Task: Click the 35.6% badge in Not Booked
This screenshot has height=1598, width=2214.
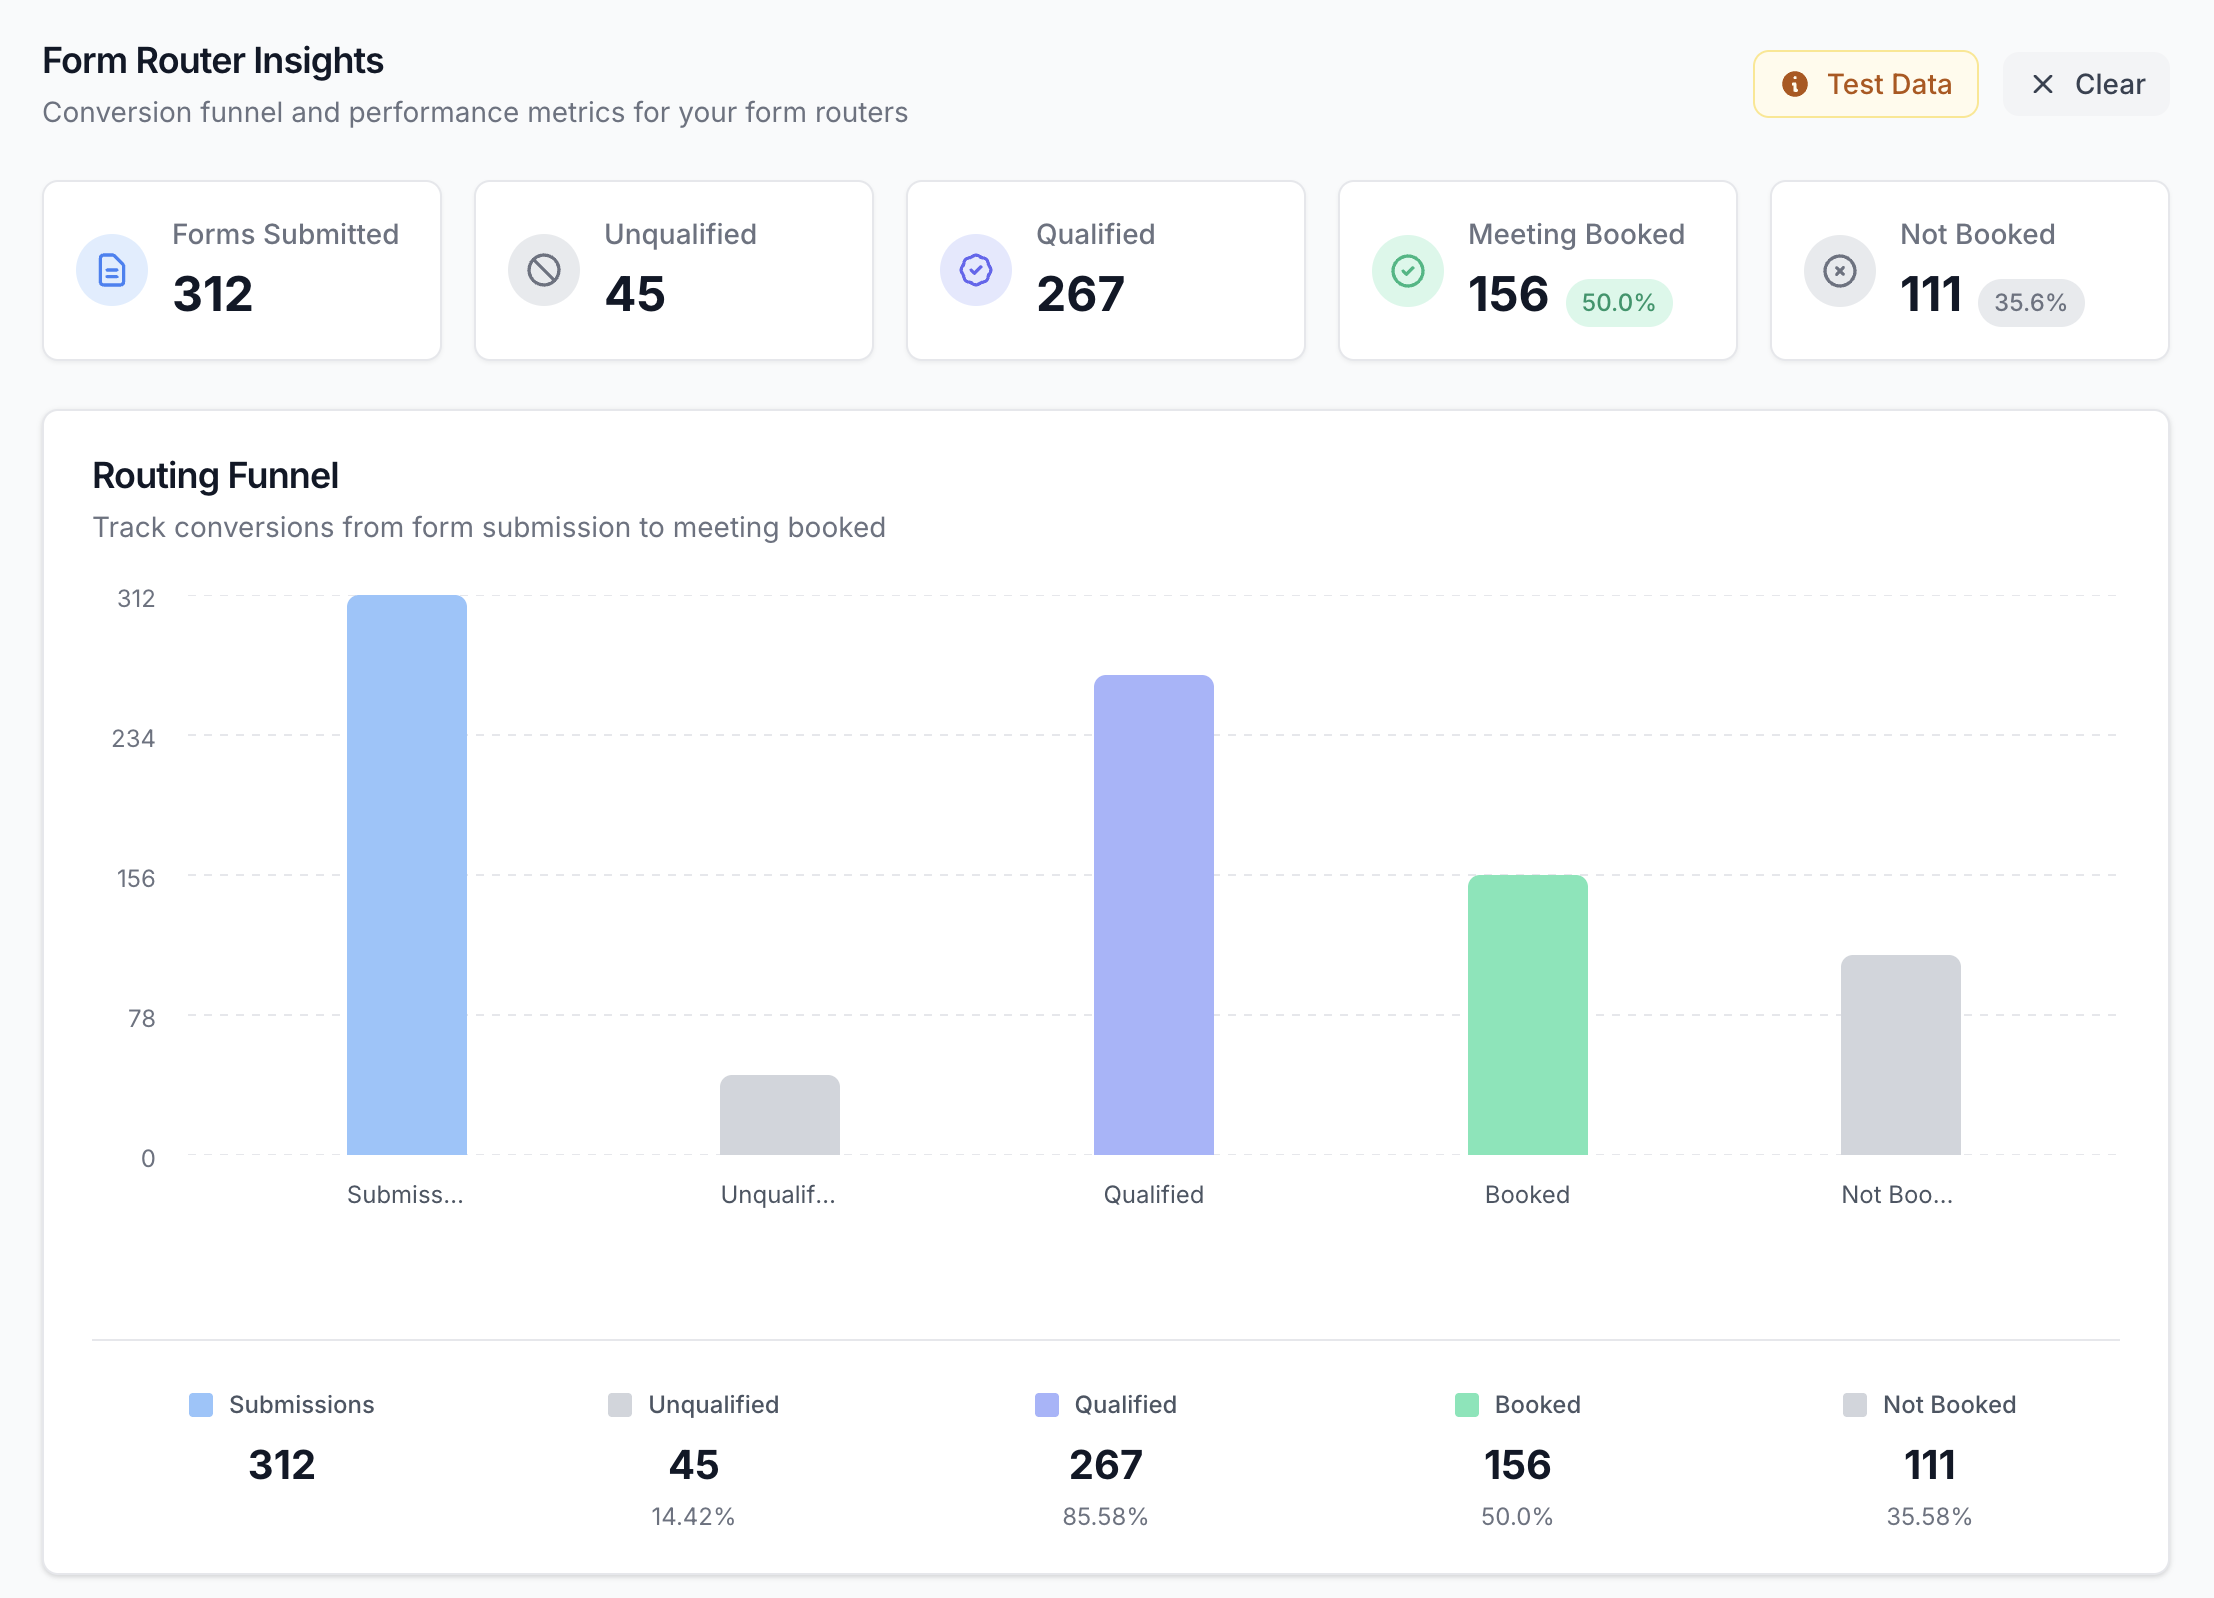Action: tap(2030, 303)
